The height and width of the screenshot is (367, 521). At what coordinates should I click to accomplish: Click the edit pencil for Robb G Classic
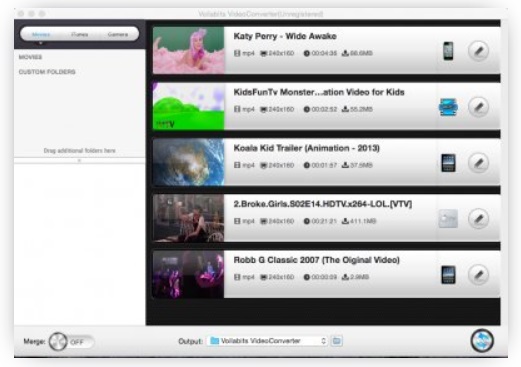pyautogui.click(x=478, y=275)
